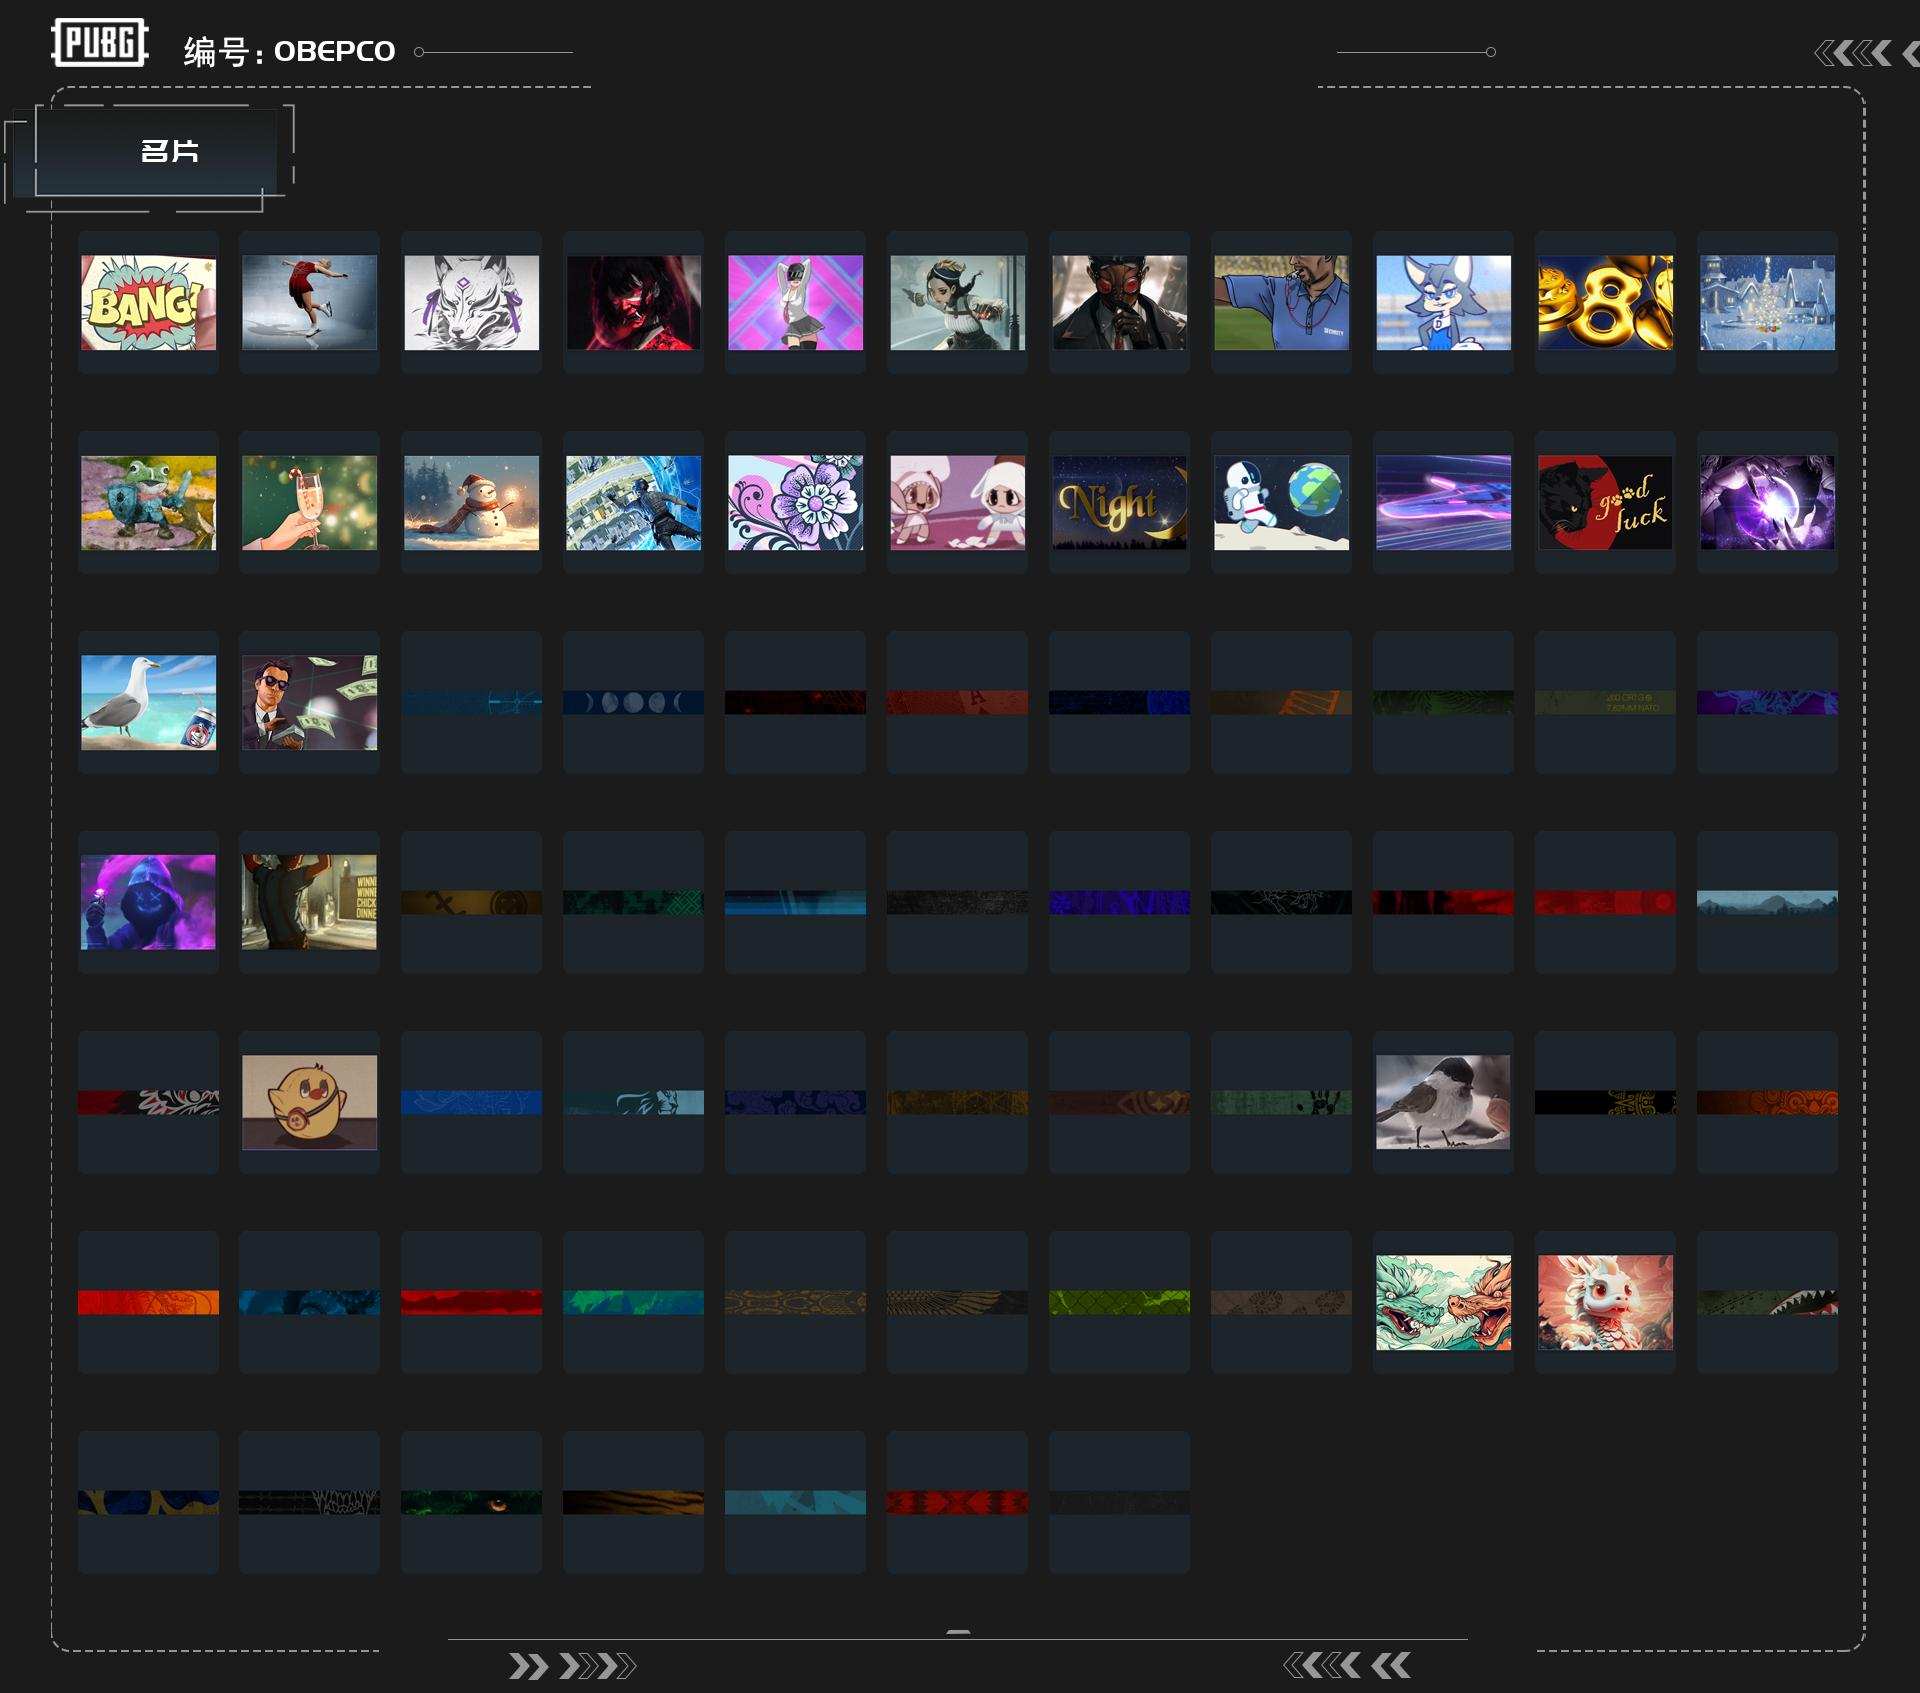Choose the figure skater nameplate
The image size is (1920, 1693).
coord(309,303)
